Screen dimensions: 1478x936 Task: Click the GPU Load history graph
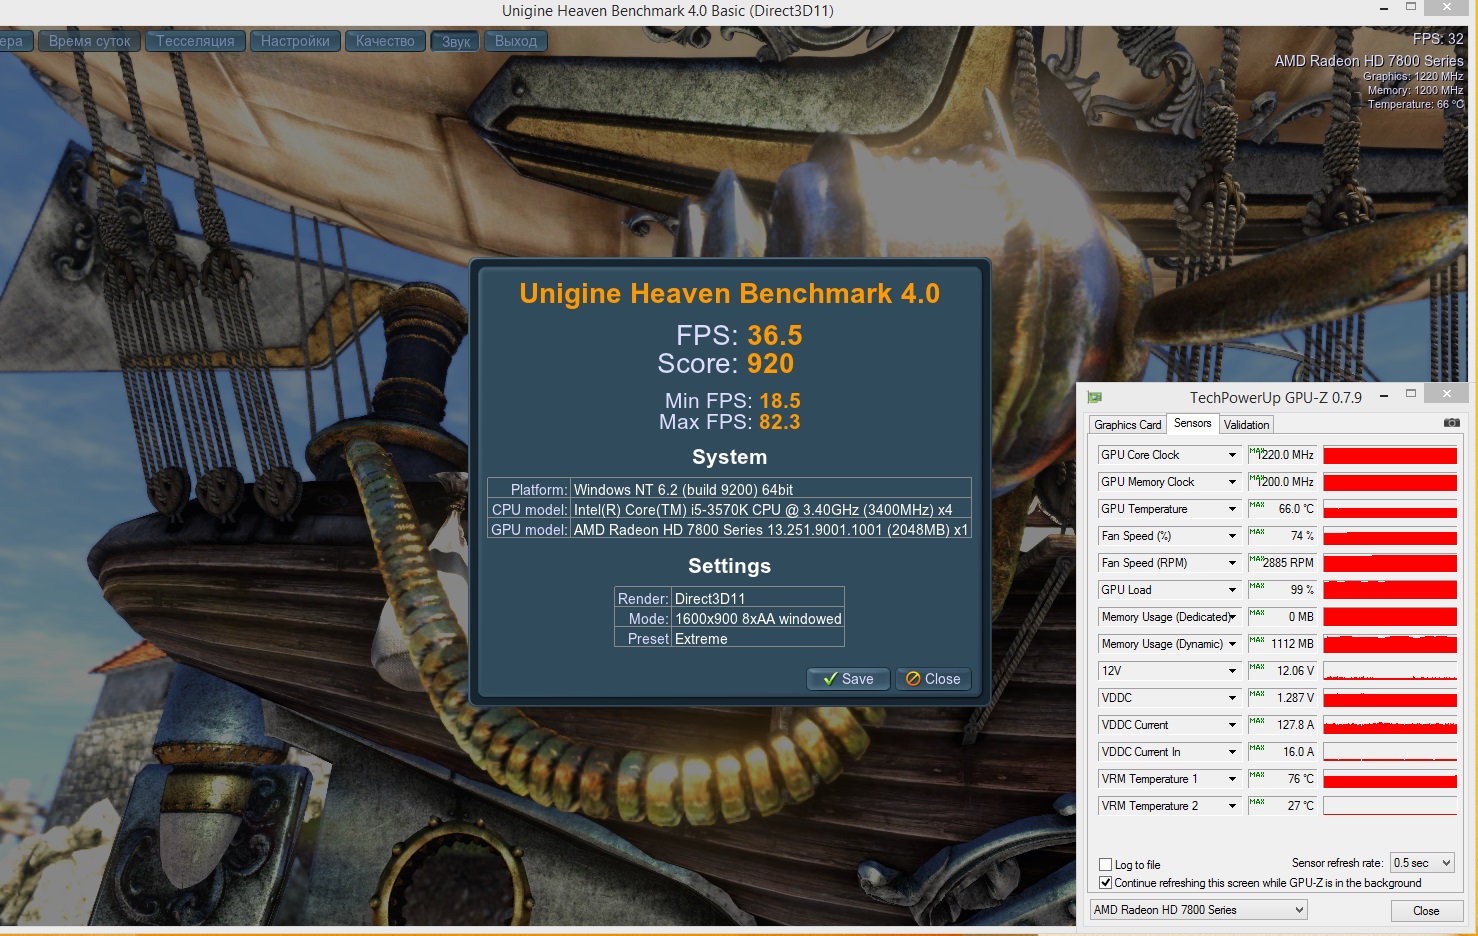pos(1390,590)
